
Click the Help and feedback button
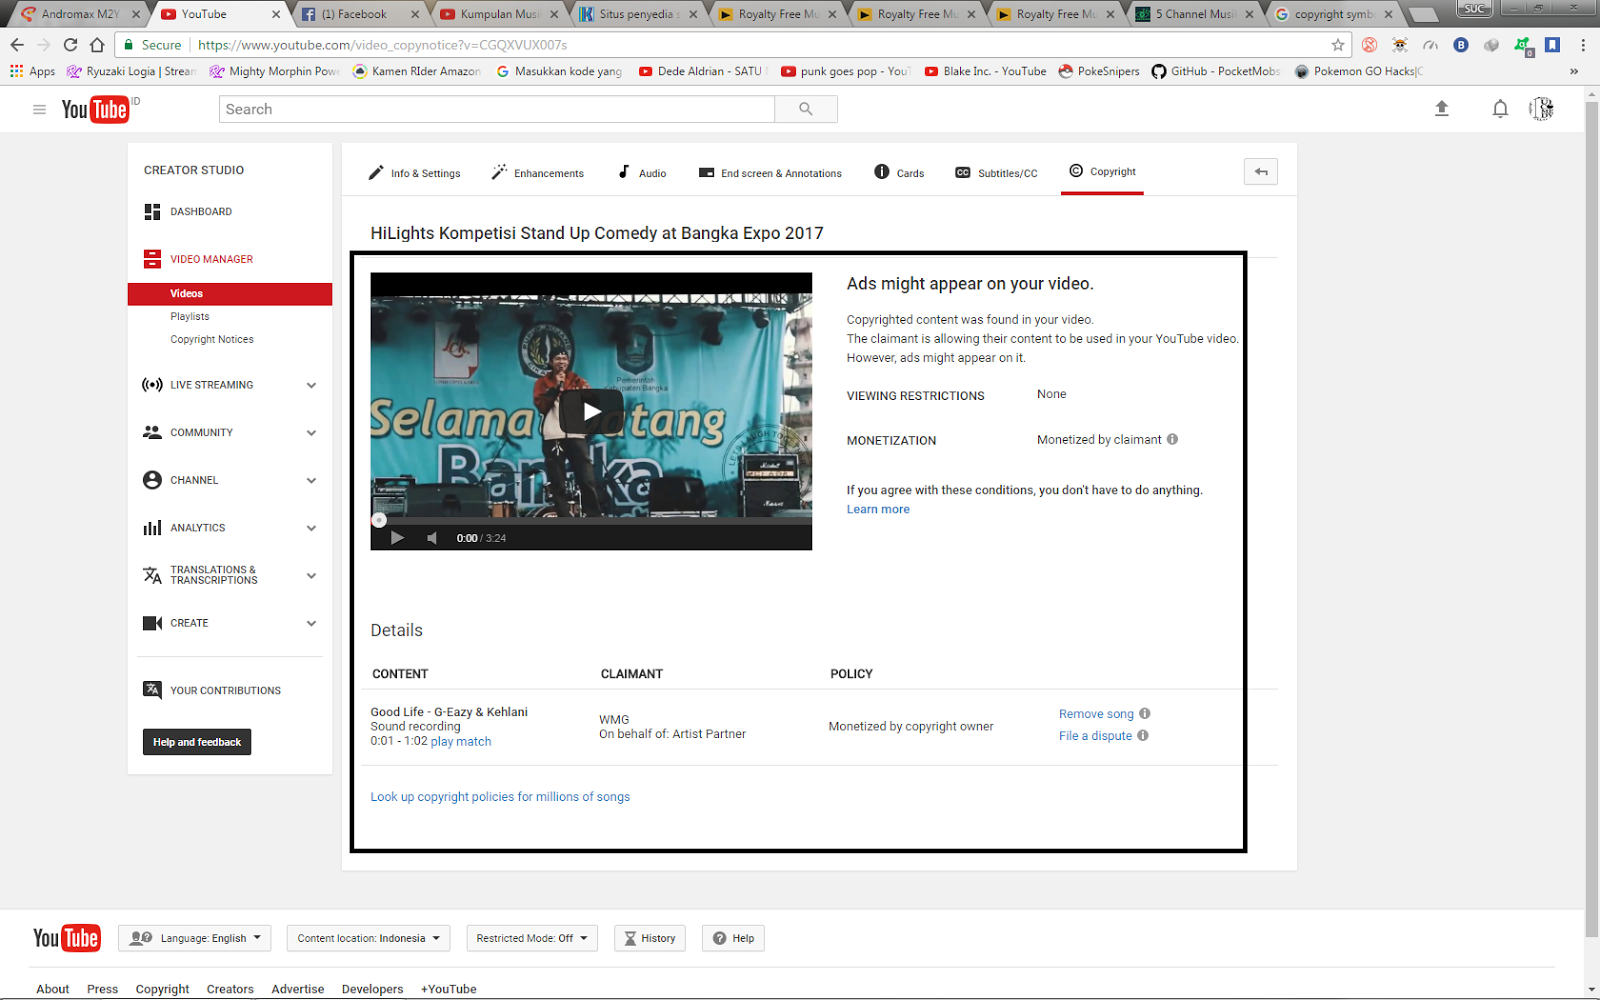coord(197,742)
